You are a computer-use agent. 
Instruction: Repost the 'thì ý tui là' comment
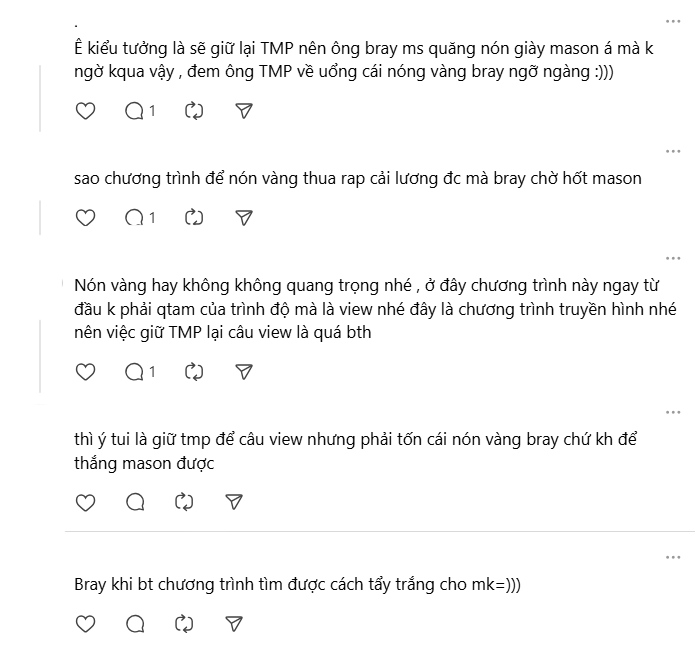click(x=184, y=501)
